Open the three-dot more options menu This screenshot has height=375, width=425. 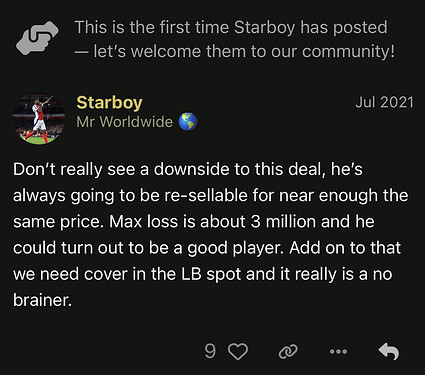tap(338, 351)
